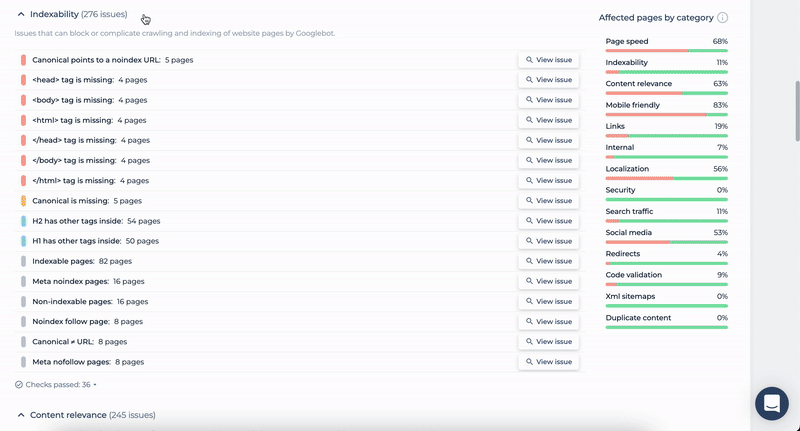The width and height of the screenshot is (800, 431).
Task: View issue for Canonical is missing
Action: pyautogui.click(x=548, y=201)
